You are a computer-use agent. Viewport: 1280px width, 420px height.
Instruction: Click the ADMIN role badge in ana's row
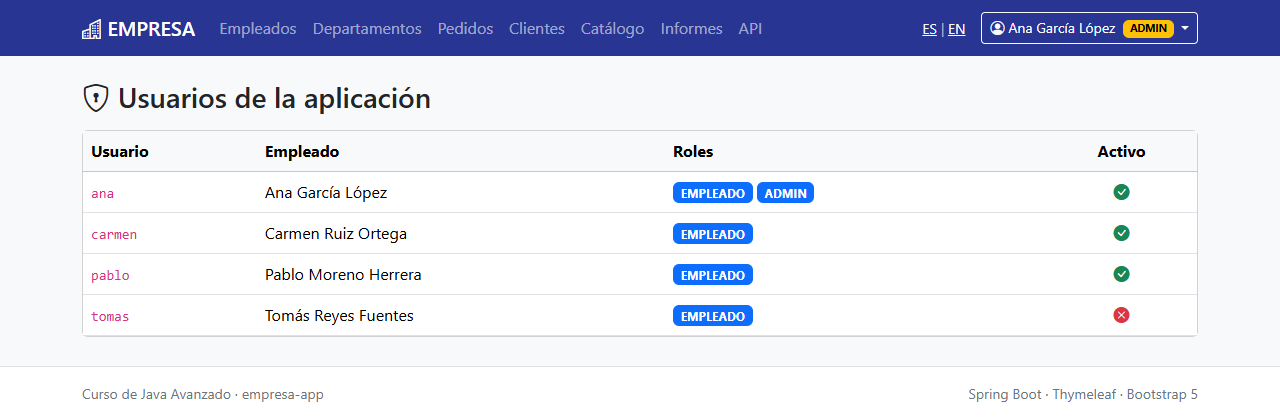(x=785, y=193)
